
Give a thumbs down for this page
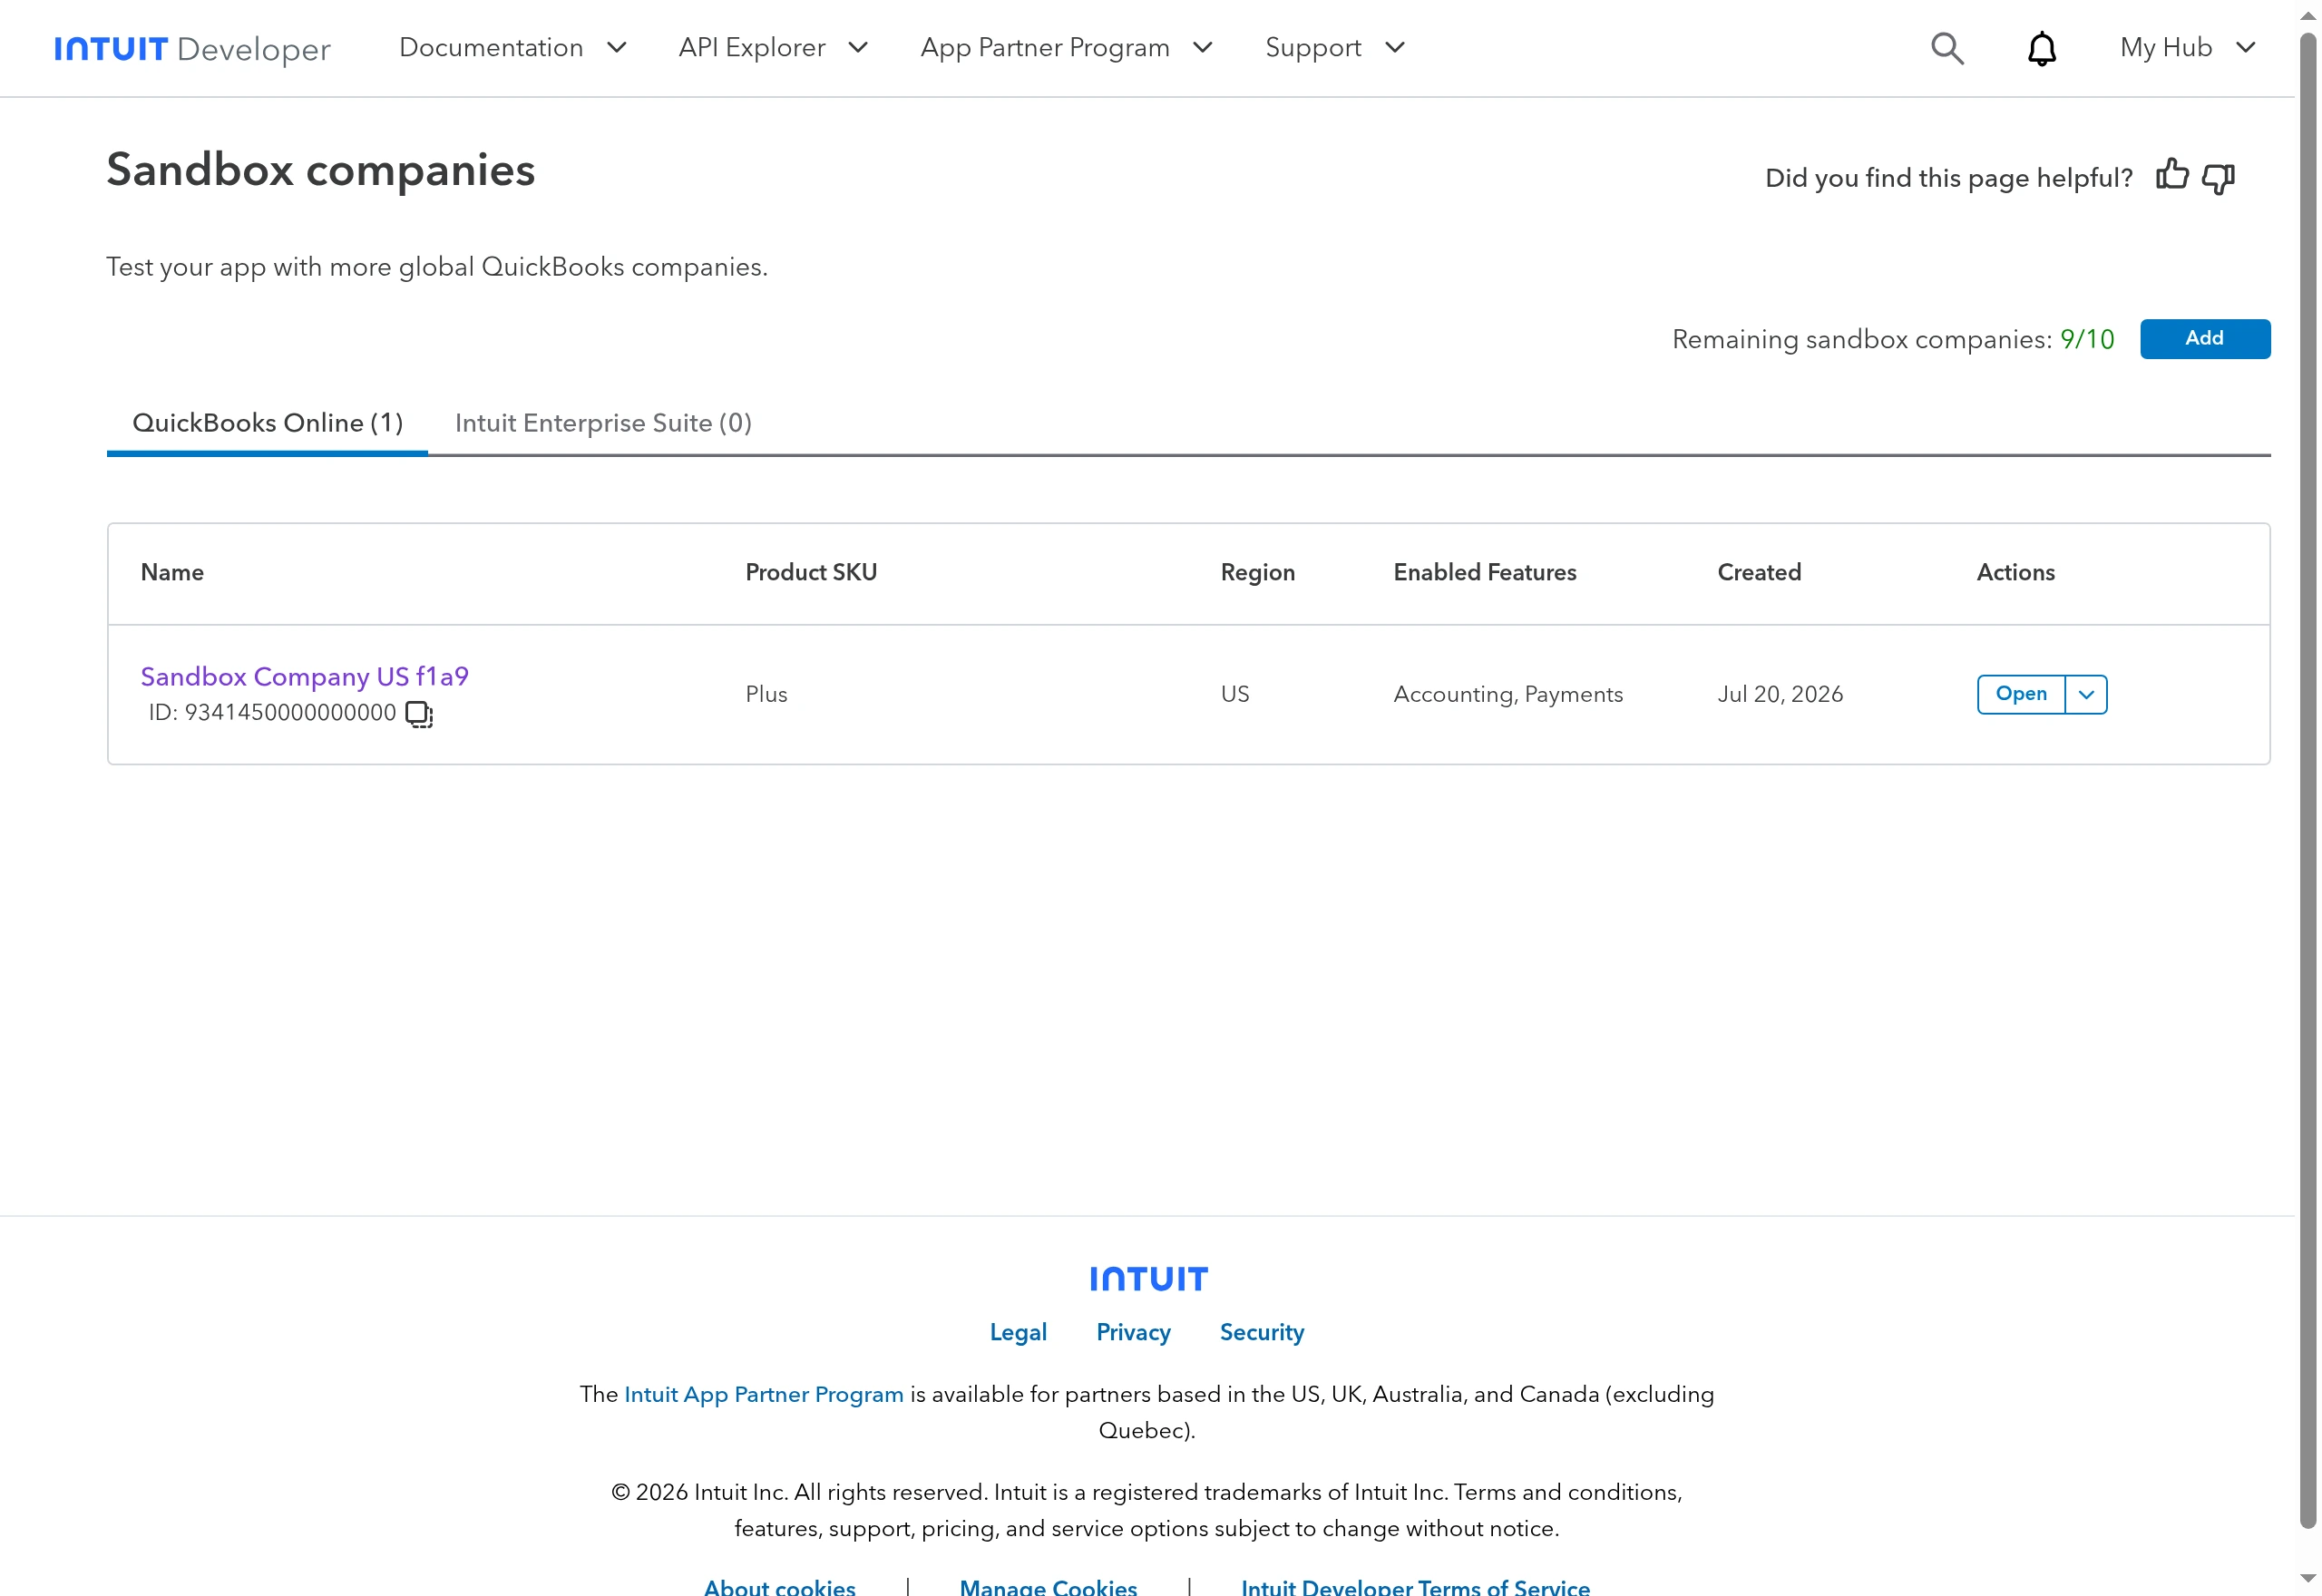2217,178
